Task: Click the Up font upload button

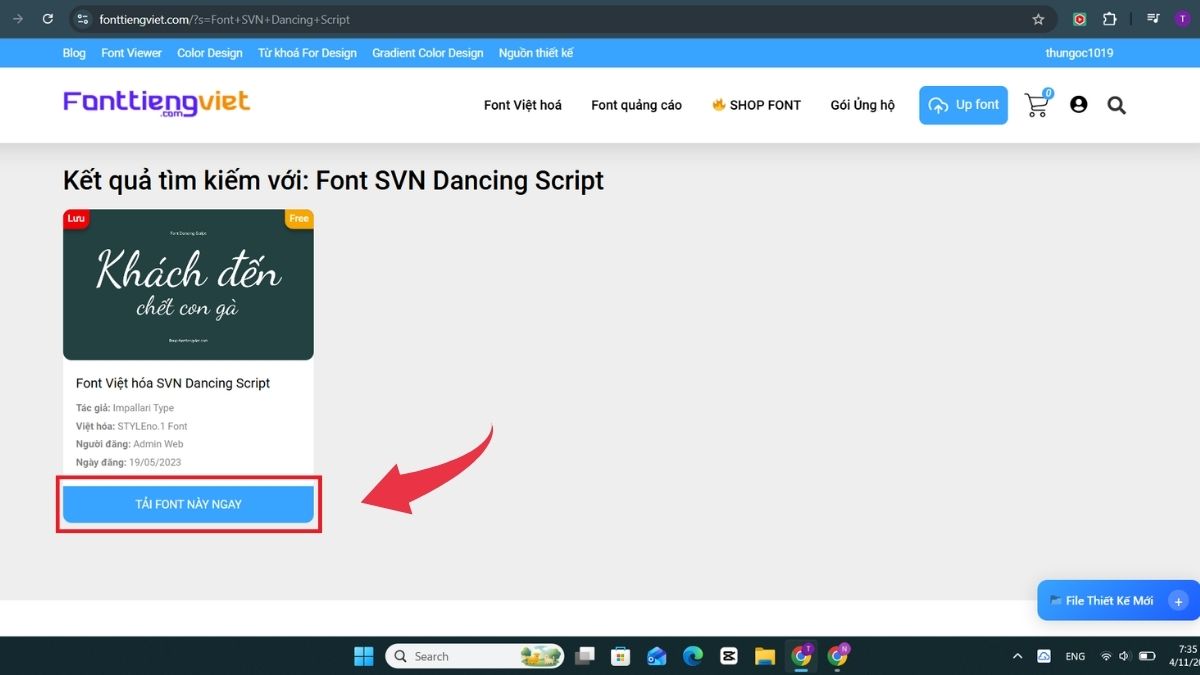Action: [x=963, y=105]
